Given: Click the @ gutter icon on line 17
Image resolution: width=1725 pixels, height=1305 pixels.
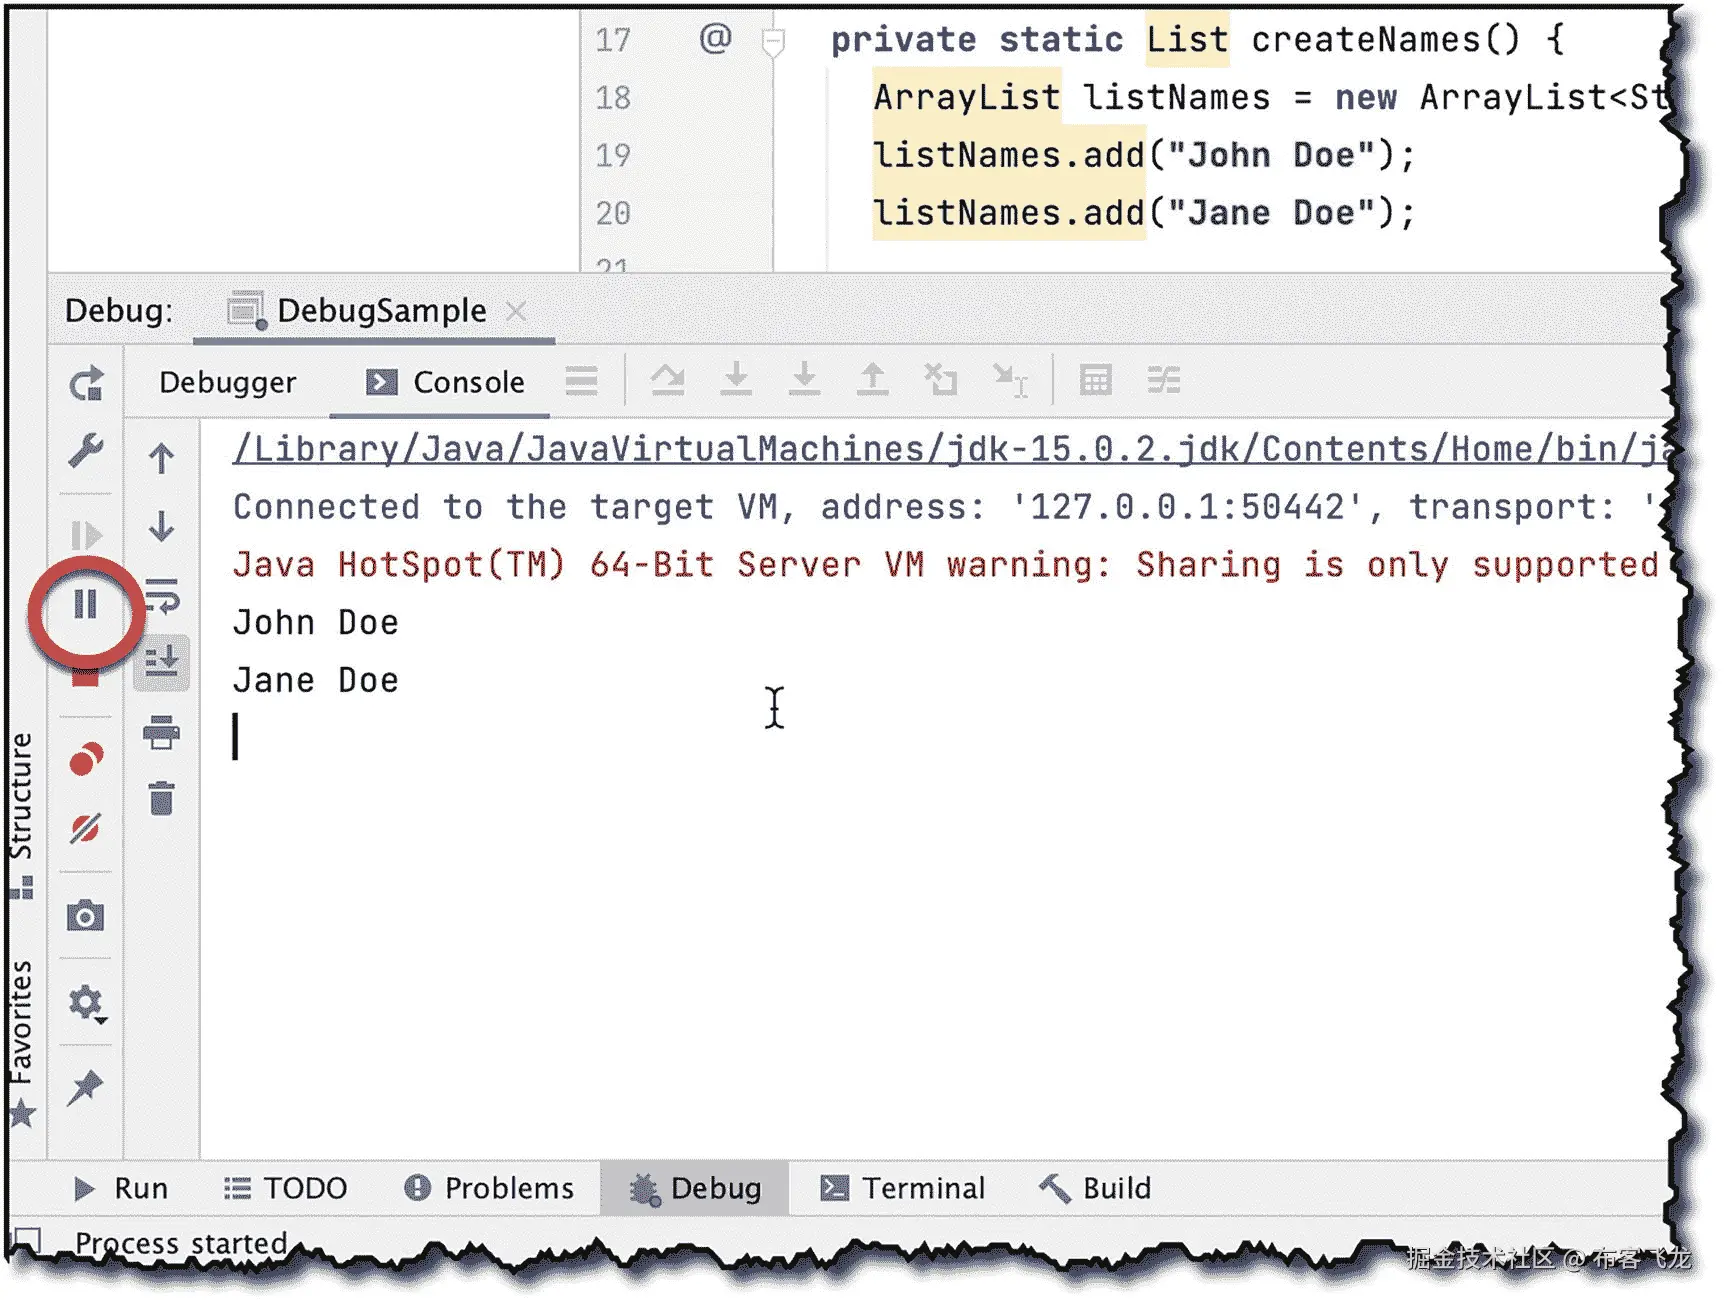Looking at the screenshot, I should click(x=716, y=39).
